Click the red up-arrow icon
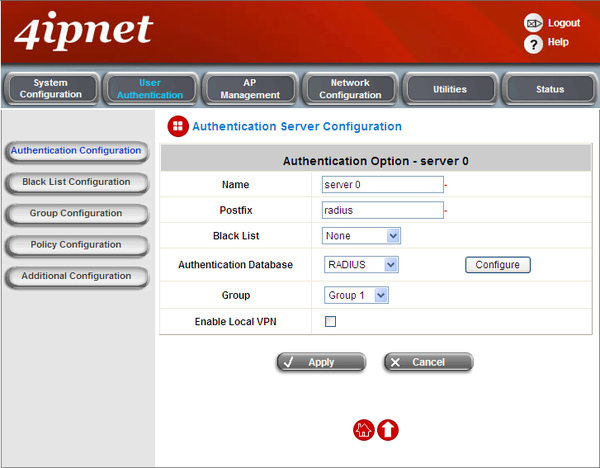The height and width of the screenshot is (468, 600). (x=388, y=430)
